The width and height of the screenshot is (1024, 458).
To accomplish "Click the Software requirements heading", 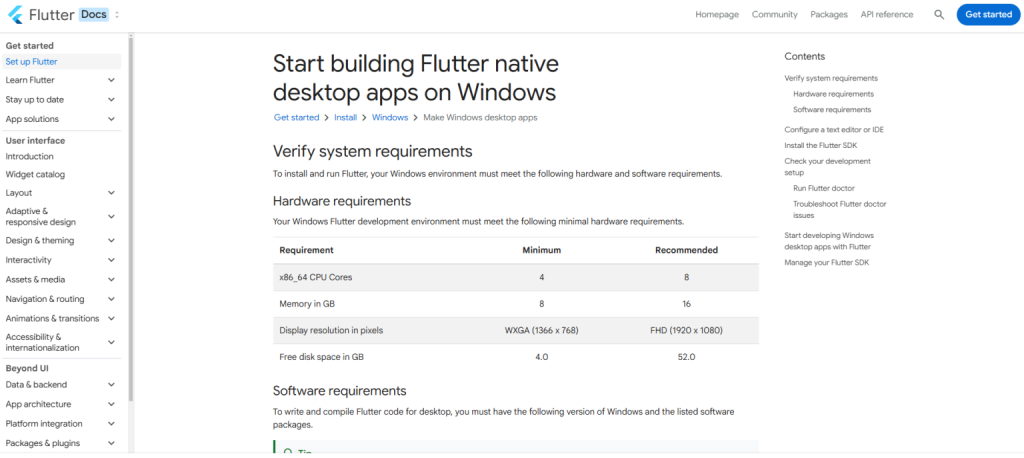I will point(340,391).
